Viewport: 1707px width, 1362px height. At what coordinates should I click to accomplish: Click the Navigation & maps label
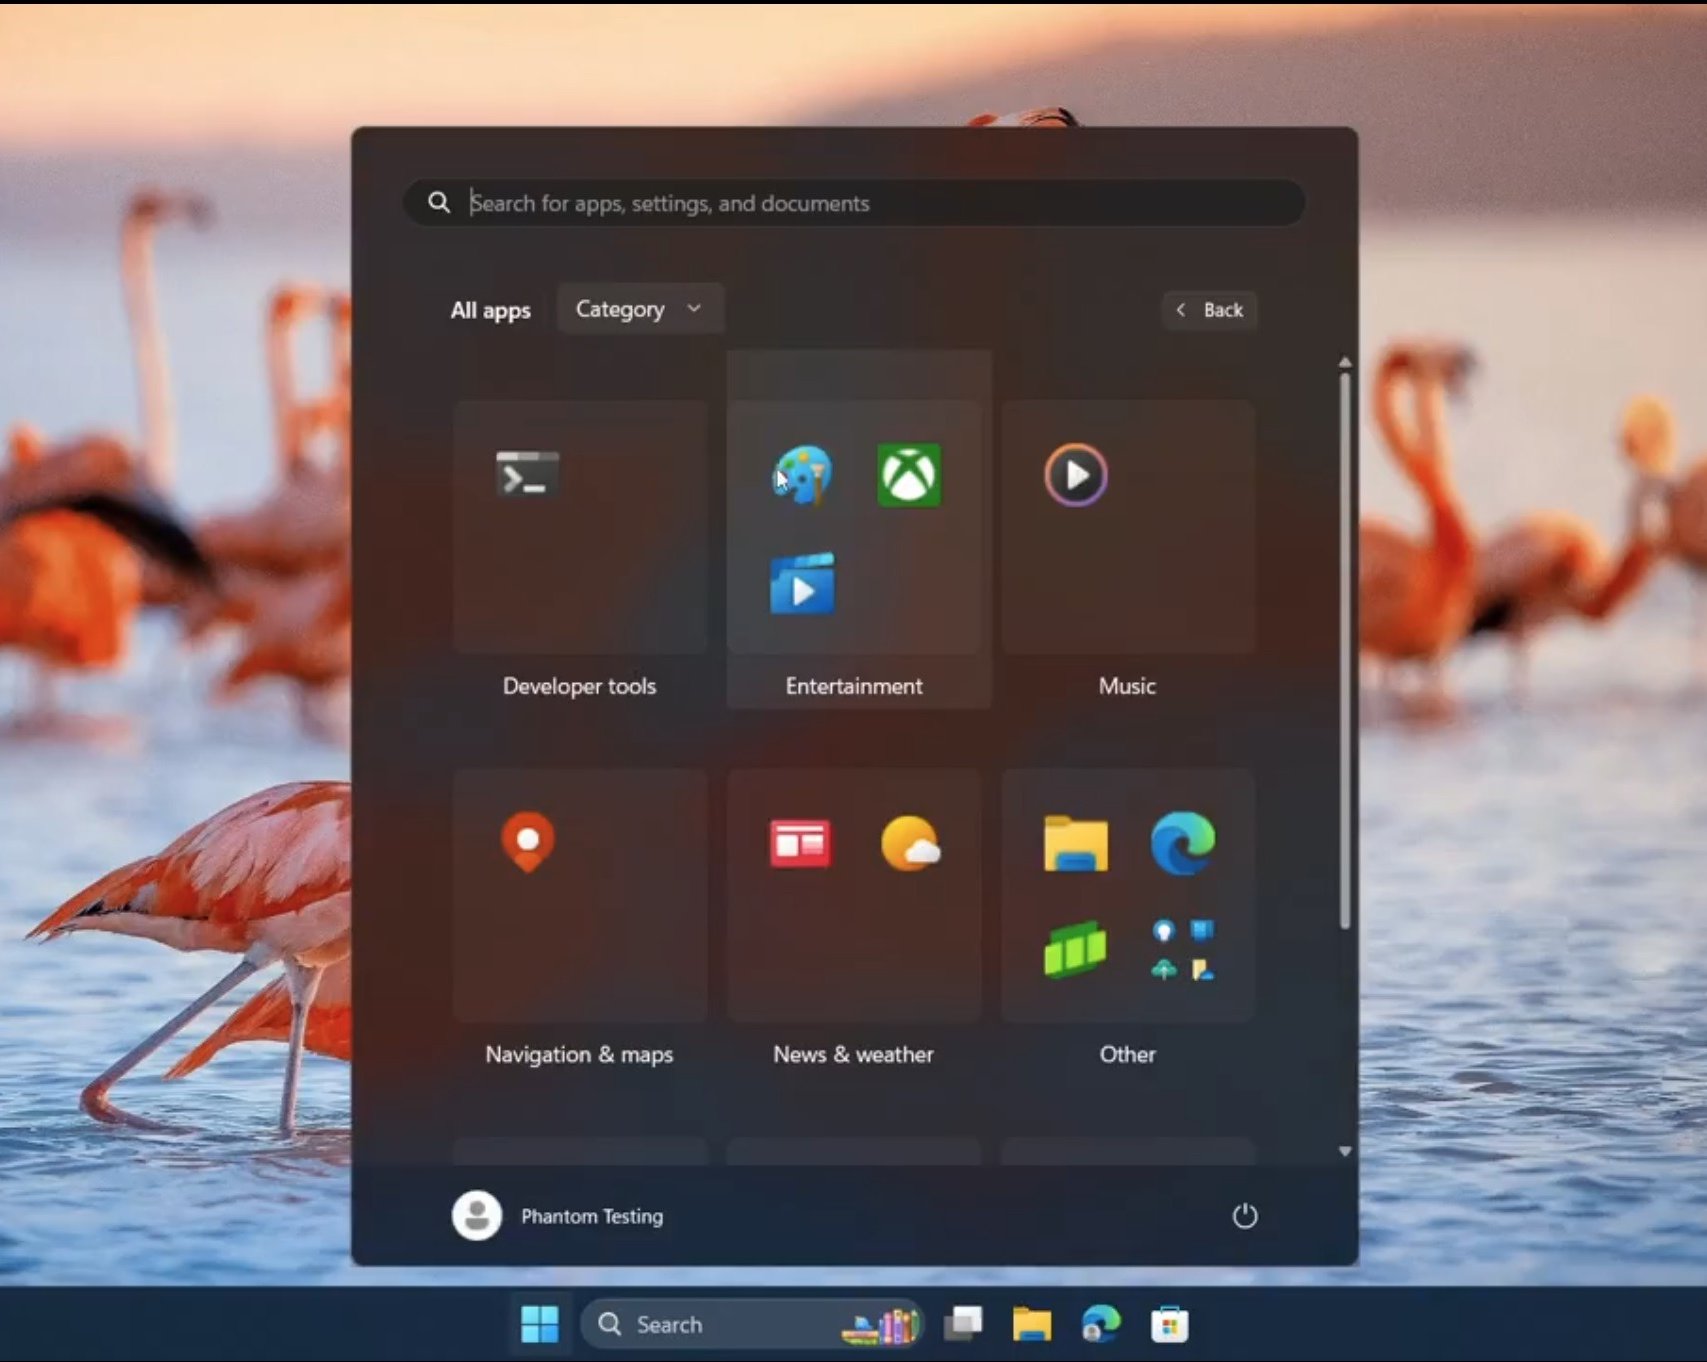579,1054
